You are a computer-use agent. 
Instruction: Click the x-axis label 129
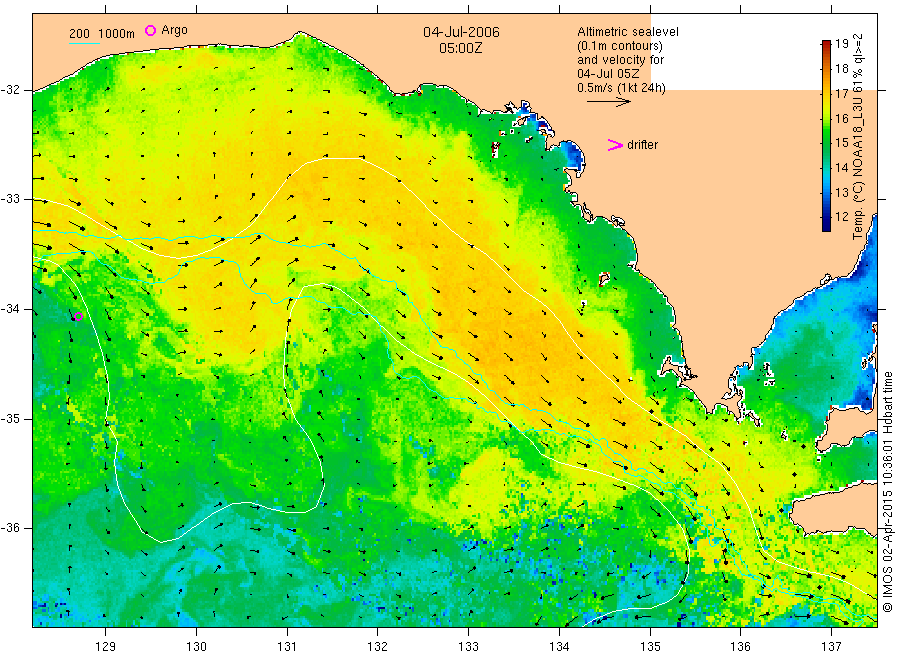106,646
